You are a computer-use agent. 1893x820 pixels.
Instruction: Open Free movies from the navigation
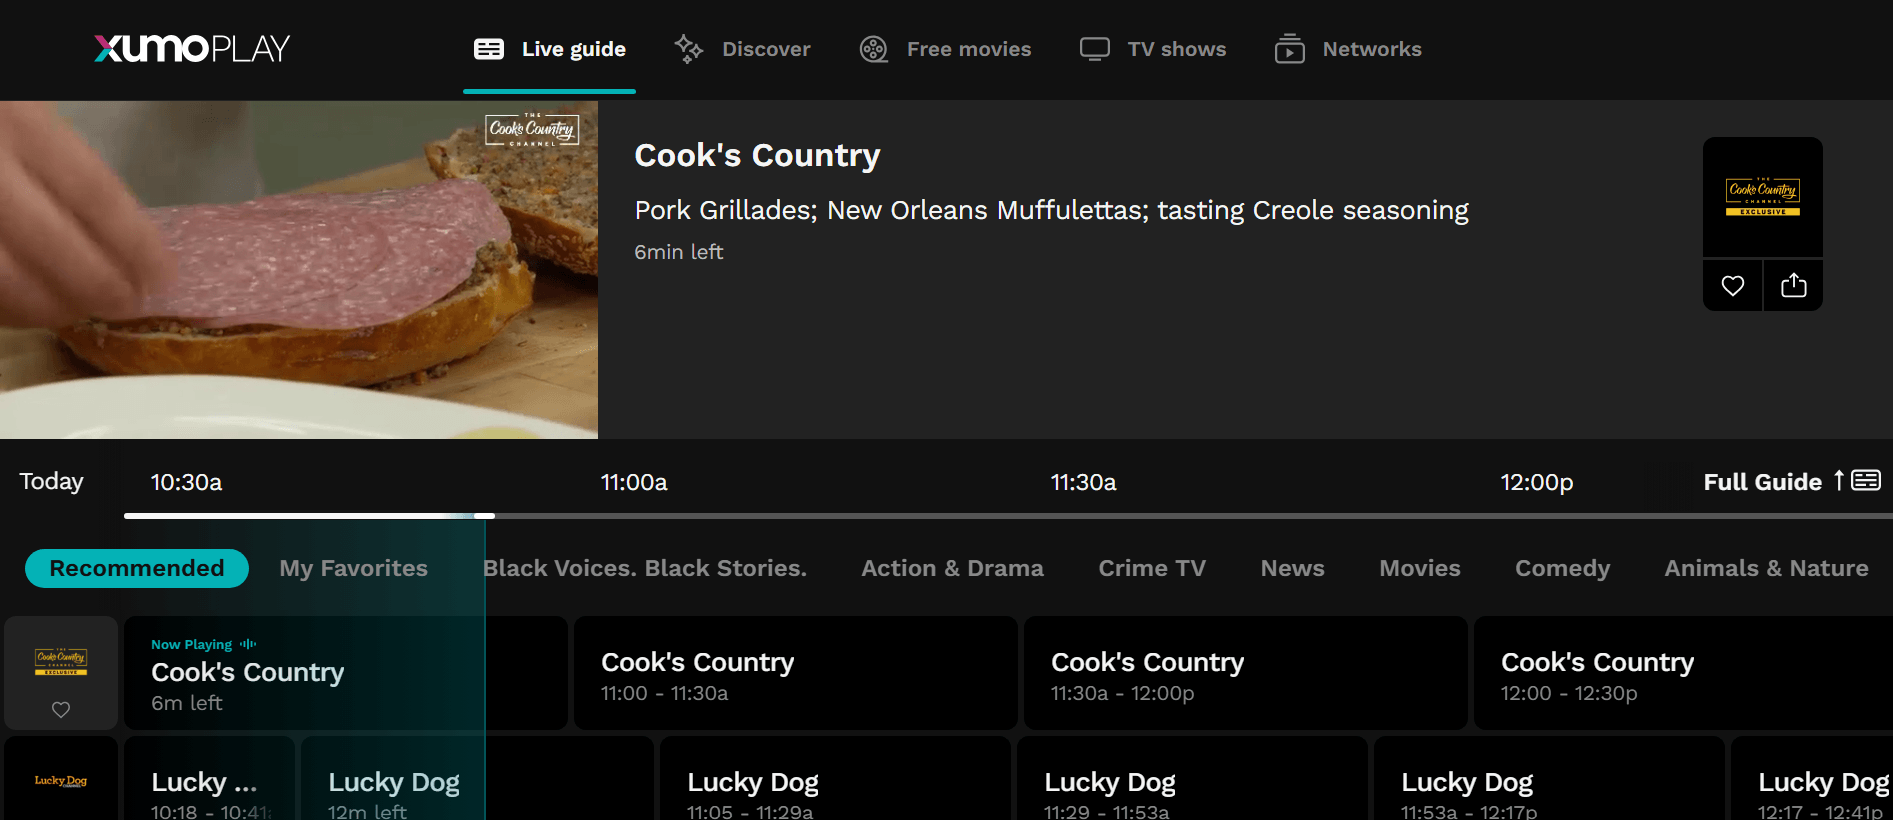click(945, 49)
